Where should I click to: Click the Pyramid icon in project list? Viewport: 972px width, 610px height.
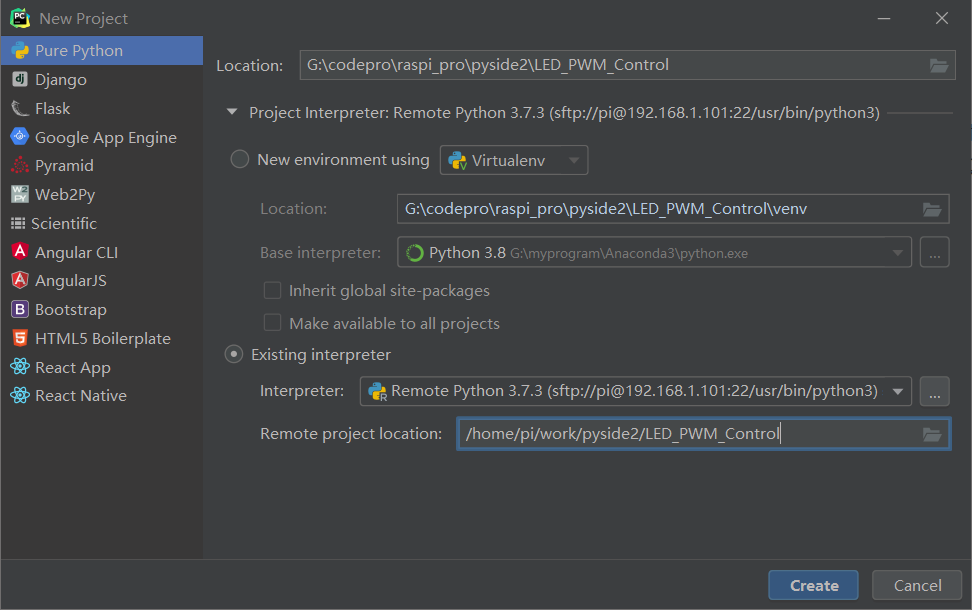point(20,166)
